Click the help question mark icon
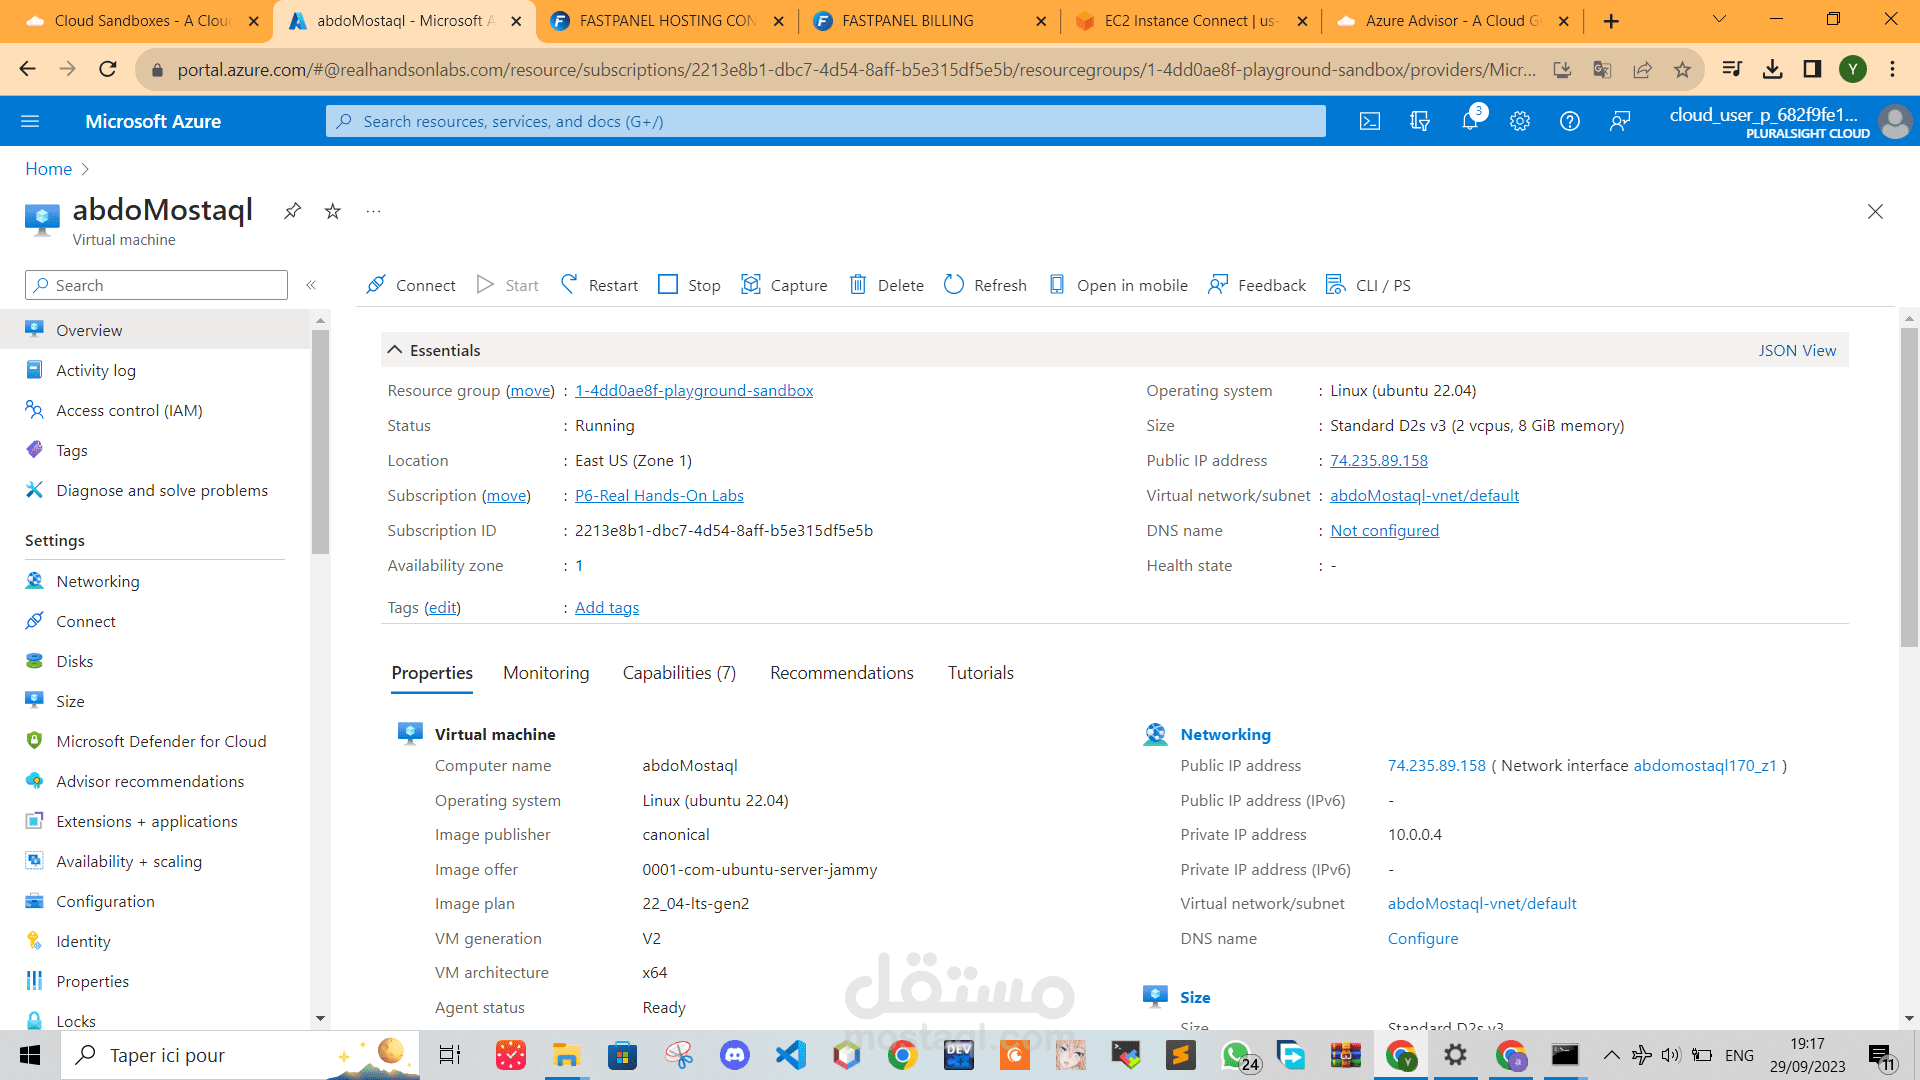The image size is (1920, 1080). pyautogui.click(x=1570, y=121)
